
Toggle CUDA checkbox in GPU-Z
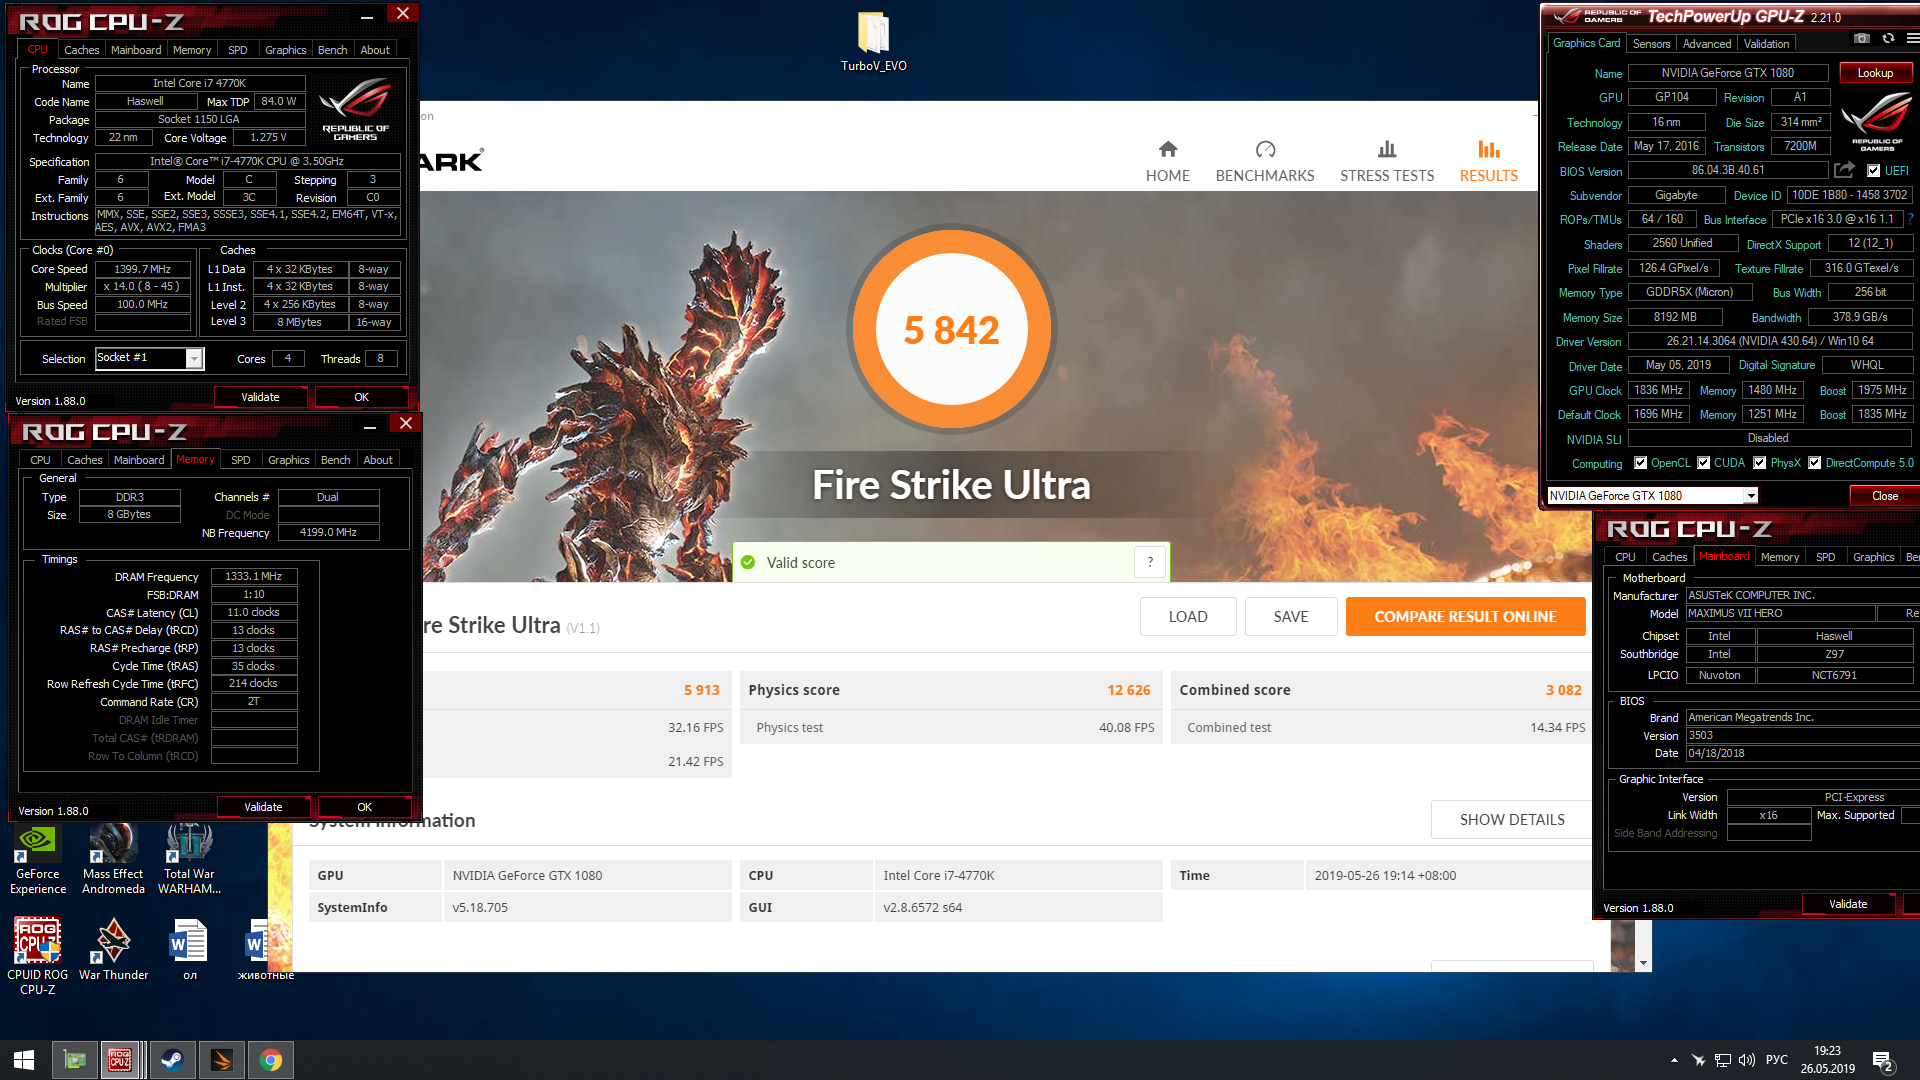[1703, 463]
